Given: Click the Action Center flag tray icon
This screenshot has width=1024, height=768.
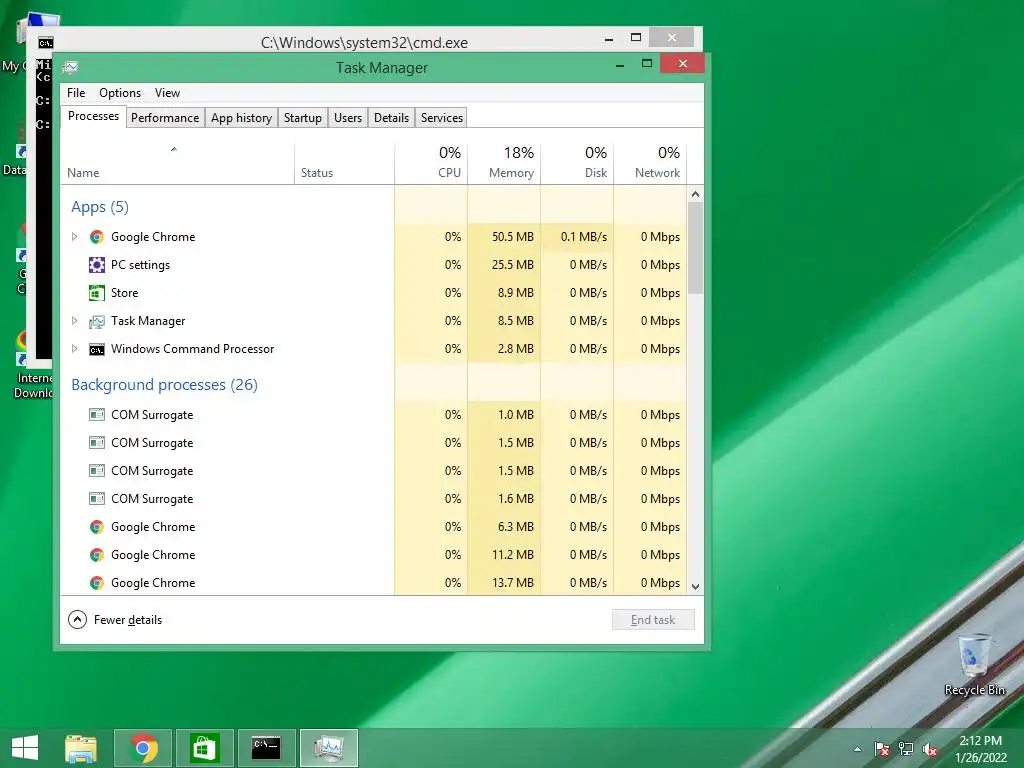Looking at the screenshot, I should 882,749.
